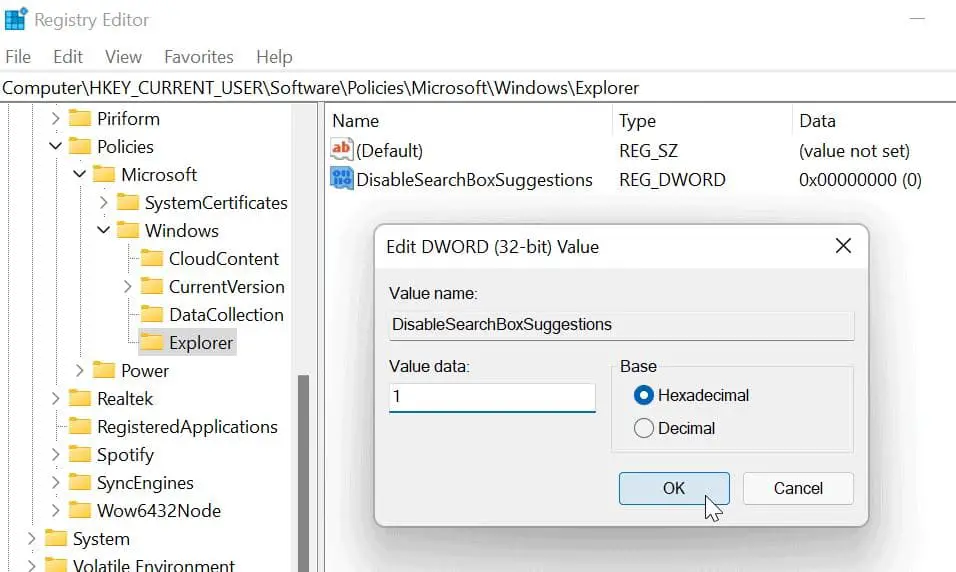
Task: Open the Edit menu
Action: 68,57
